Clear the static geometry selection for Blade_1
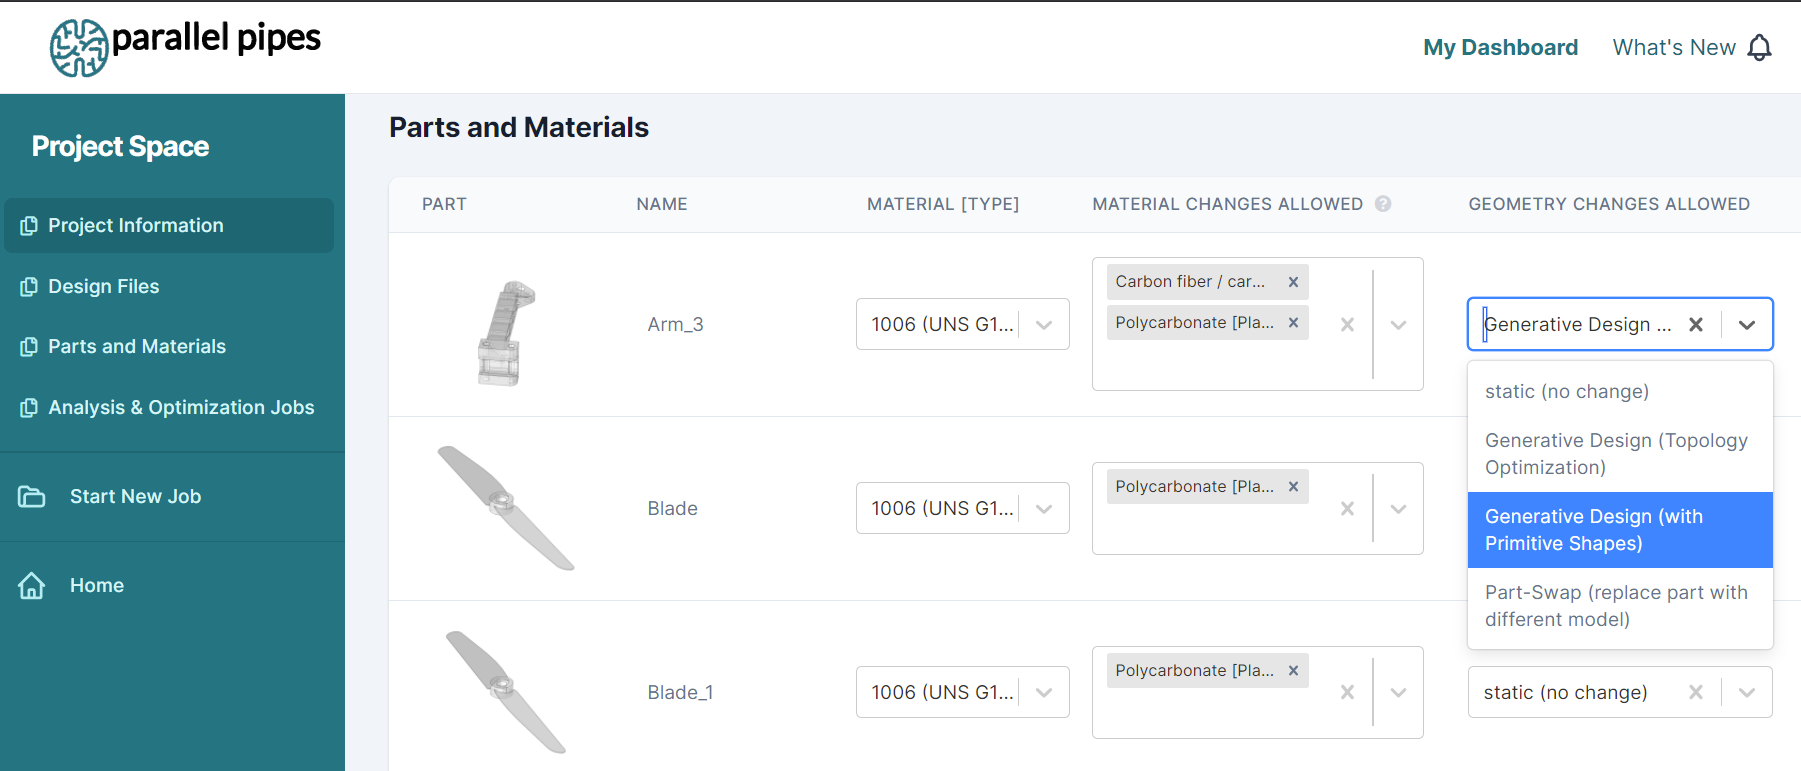This screenshot has width=1801, height=771. click(1696, 692)
